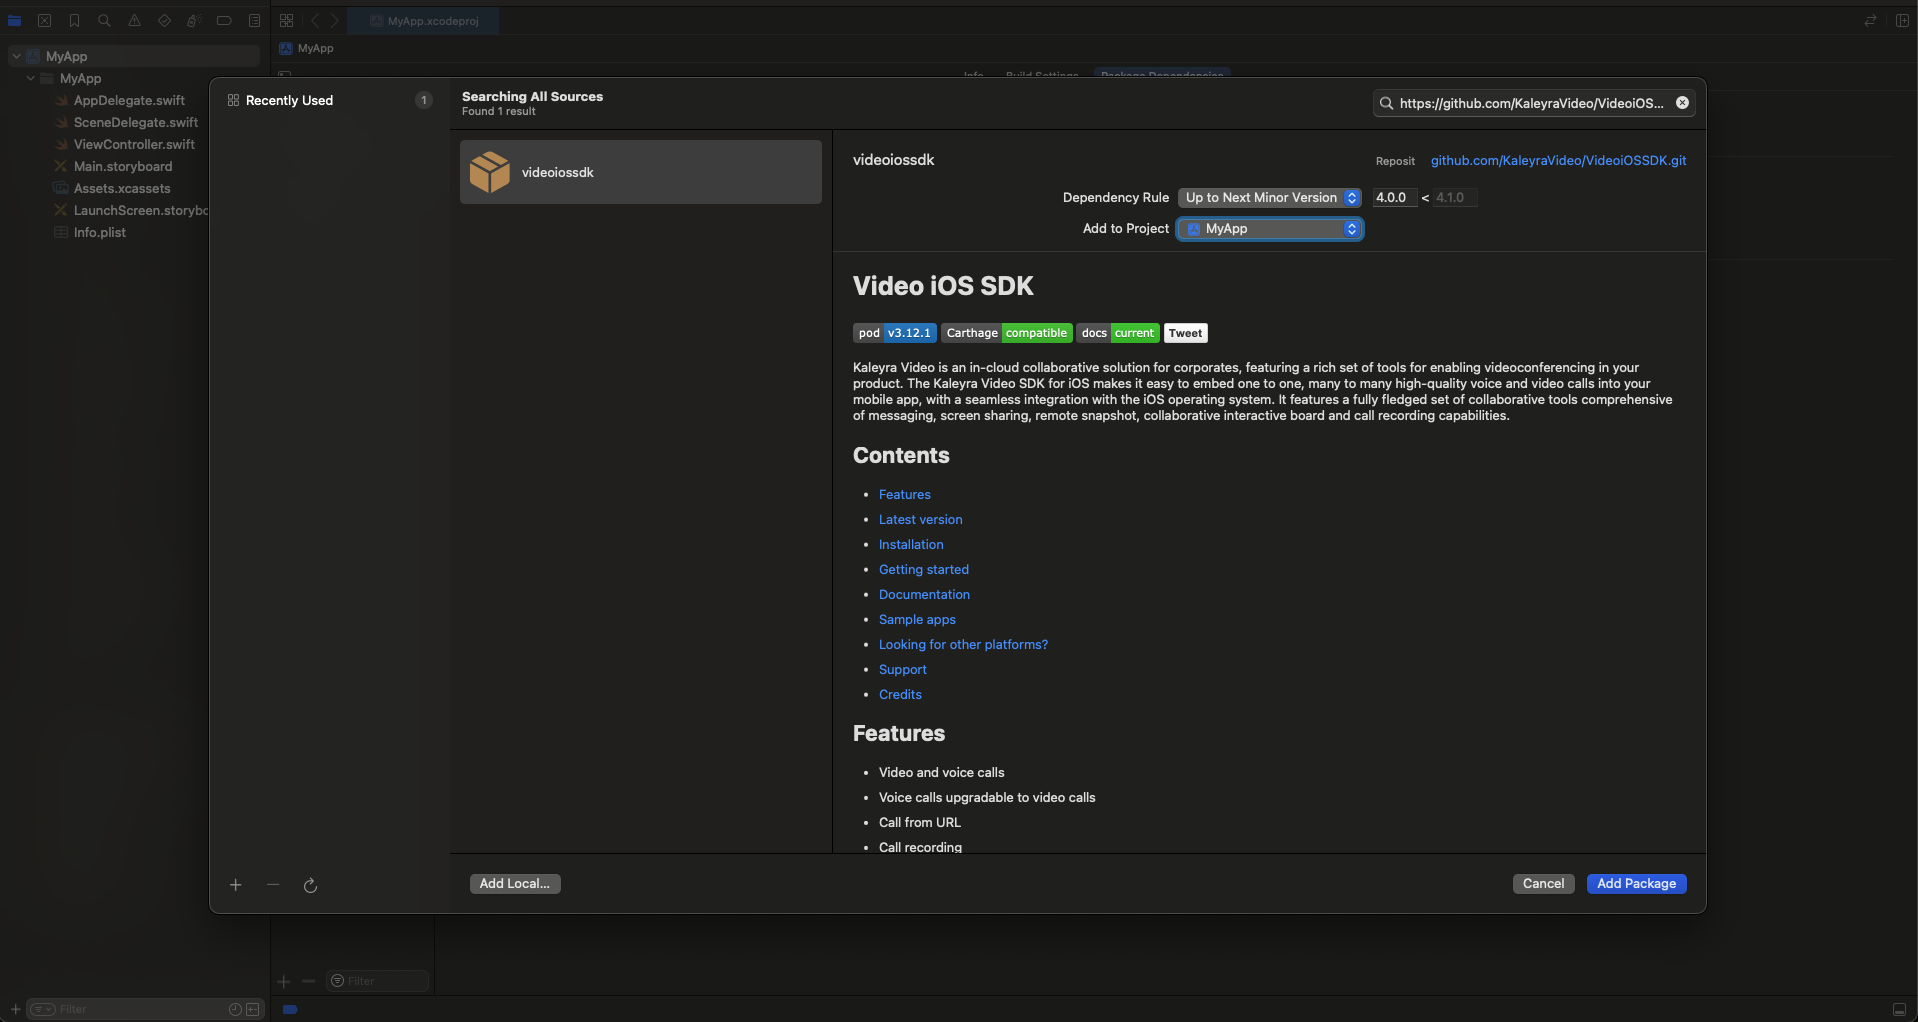Click the code review arrows icon
Image resolution: width=1918 pixels, height=1022 pixels.
pos(1870,20)
